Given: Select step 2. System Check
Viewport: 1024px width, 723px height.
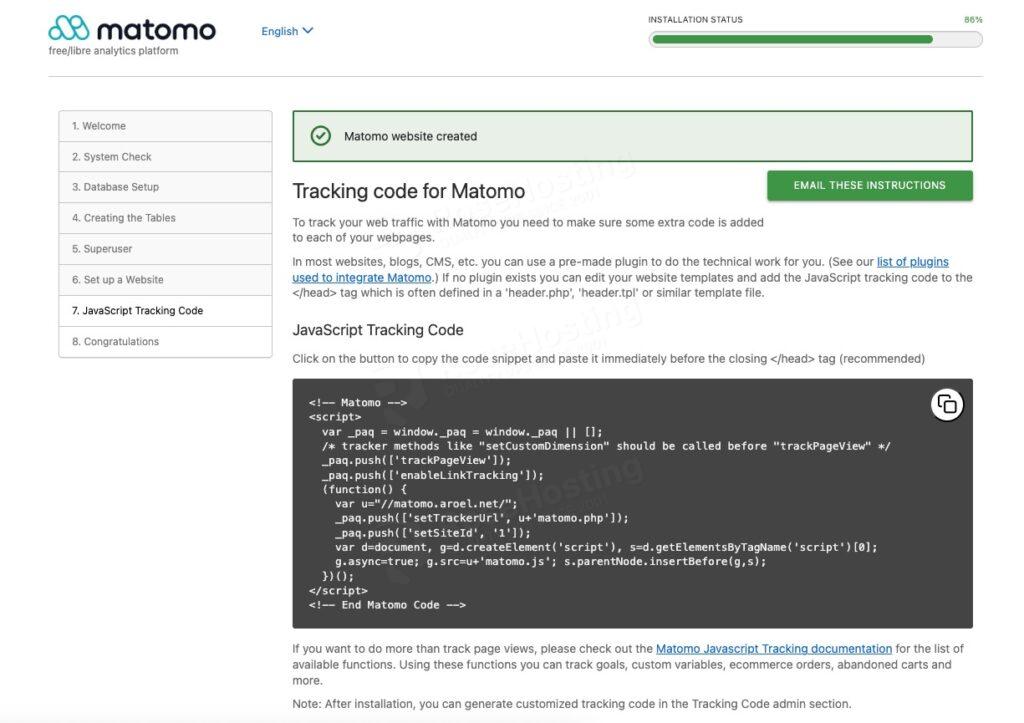Looking at the screenshot, I should coord(165,157).
